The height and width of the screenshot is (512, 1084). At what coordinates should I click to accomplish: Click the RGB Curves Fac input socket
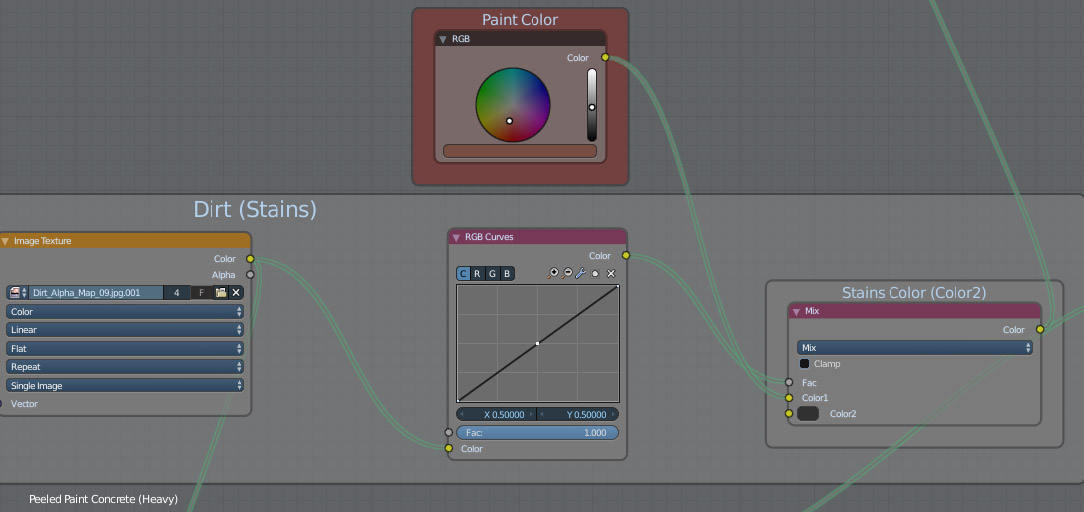click(449, 433)
